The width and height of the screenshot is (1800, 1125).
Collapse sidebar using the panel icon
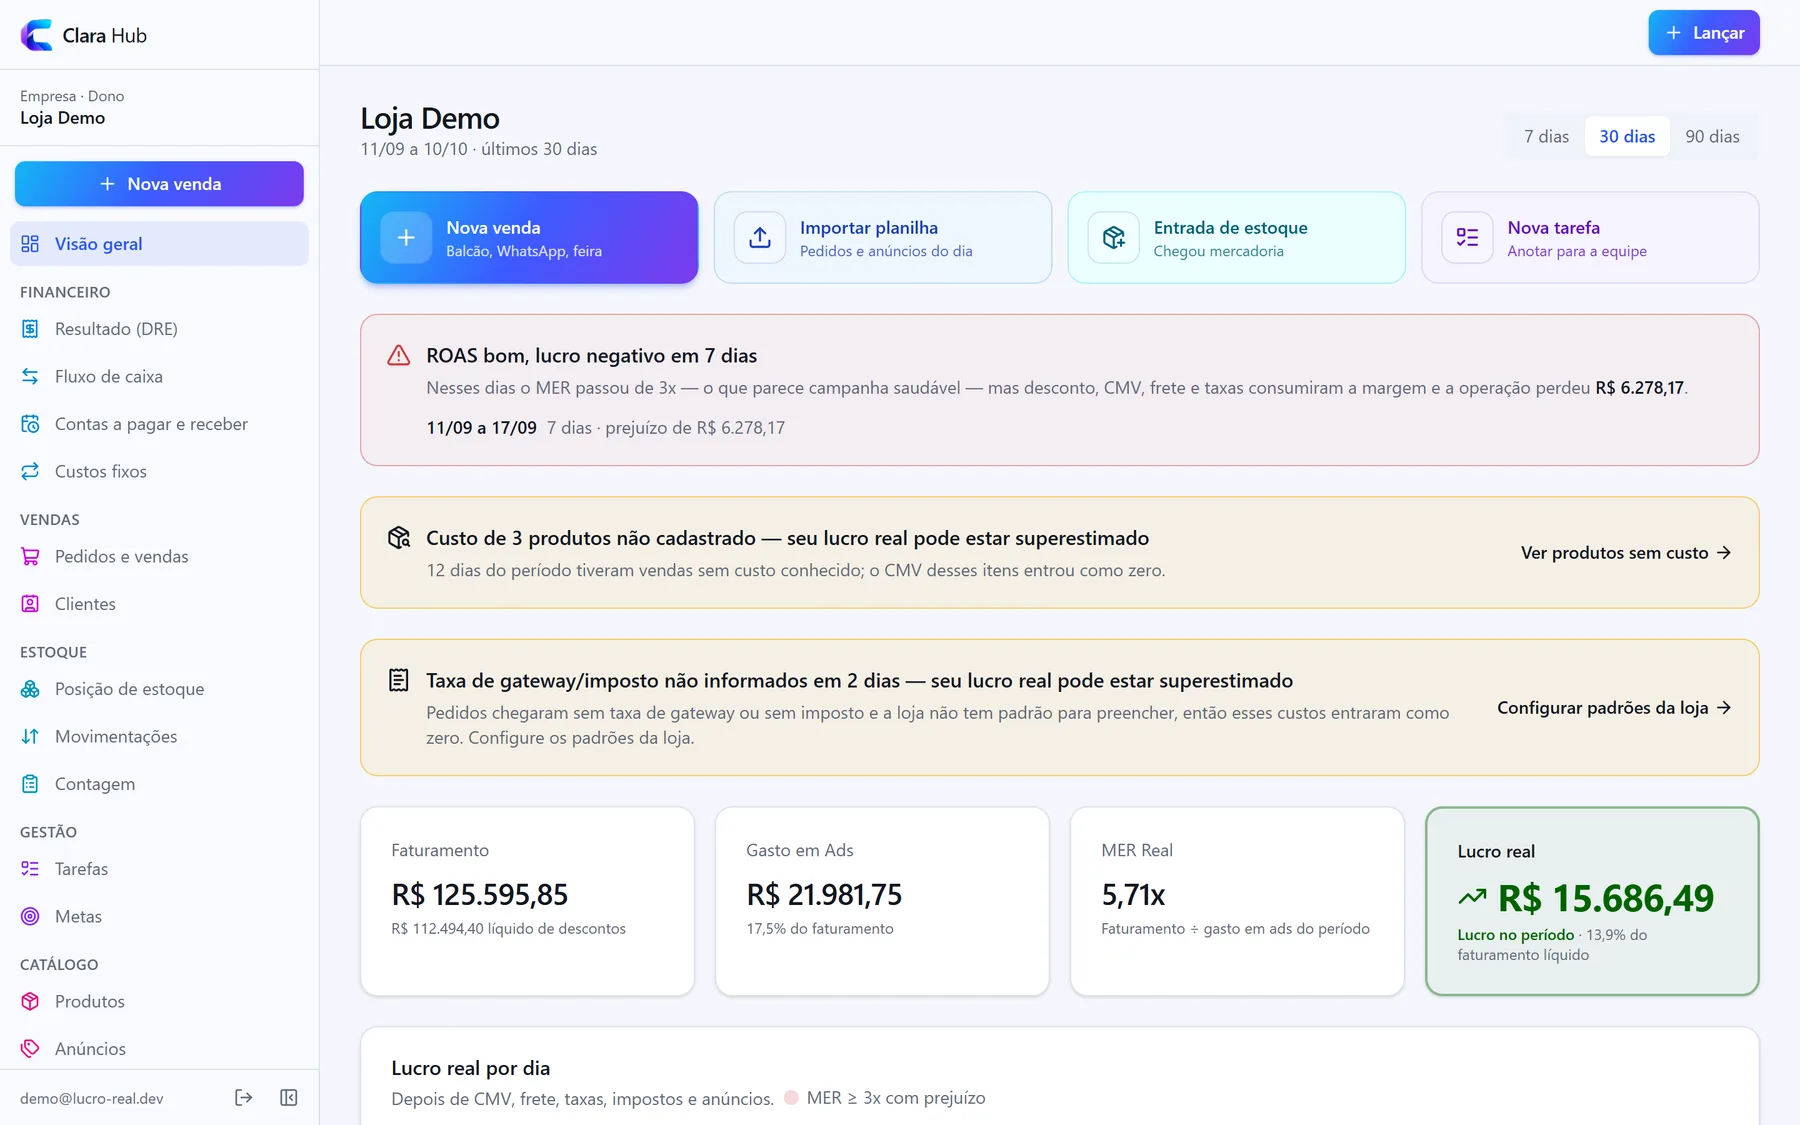click(x=289, y=1098)
